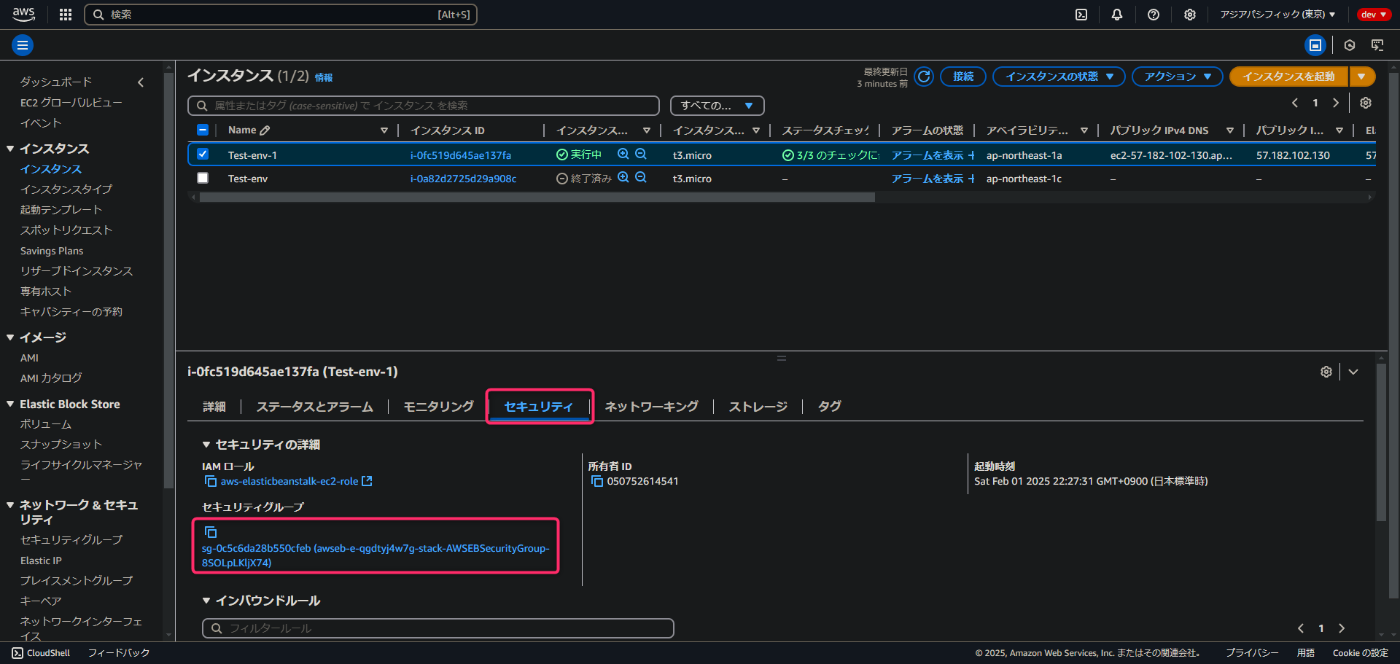This screenshot has width=1400, height=664.
Task: Open the sg-0c5c6da28b550cfeb security group link
Action: pyautogui.click(x=375, y=556)
